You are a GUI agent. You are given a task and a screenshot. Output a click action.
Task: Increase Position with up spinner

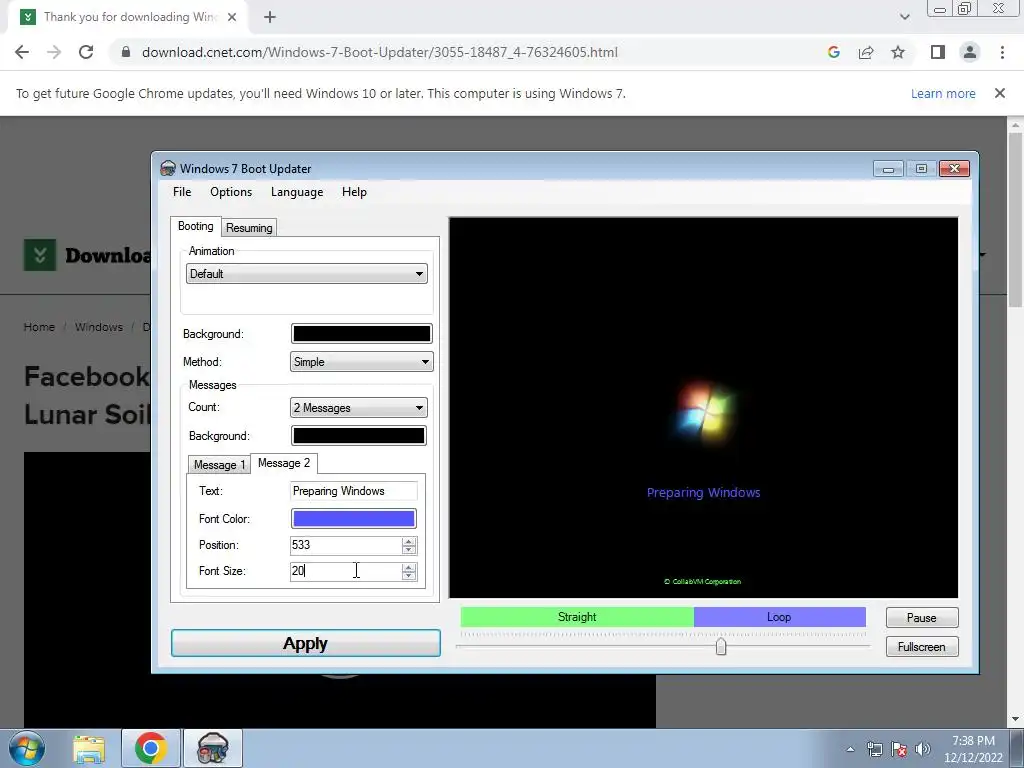[409, 541]
